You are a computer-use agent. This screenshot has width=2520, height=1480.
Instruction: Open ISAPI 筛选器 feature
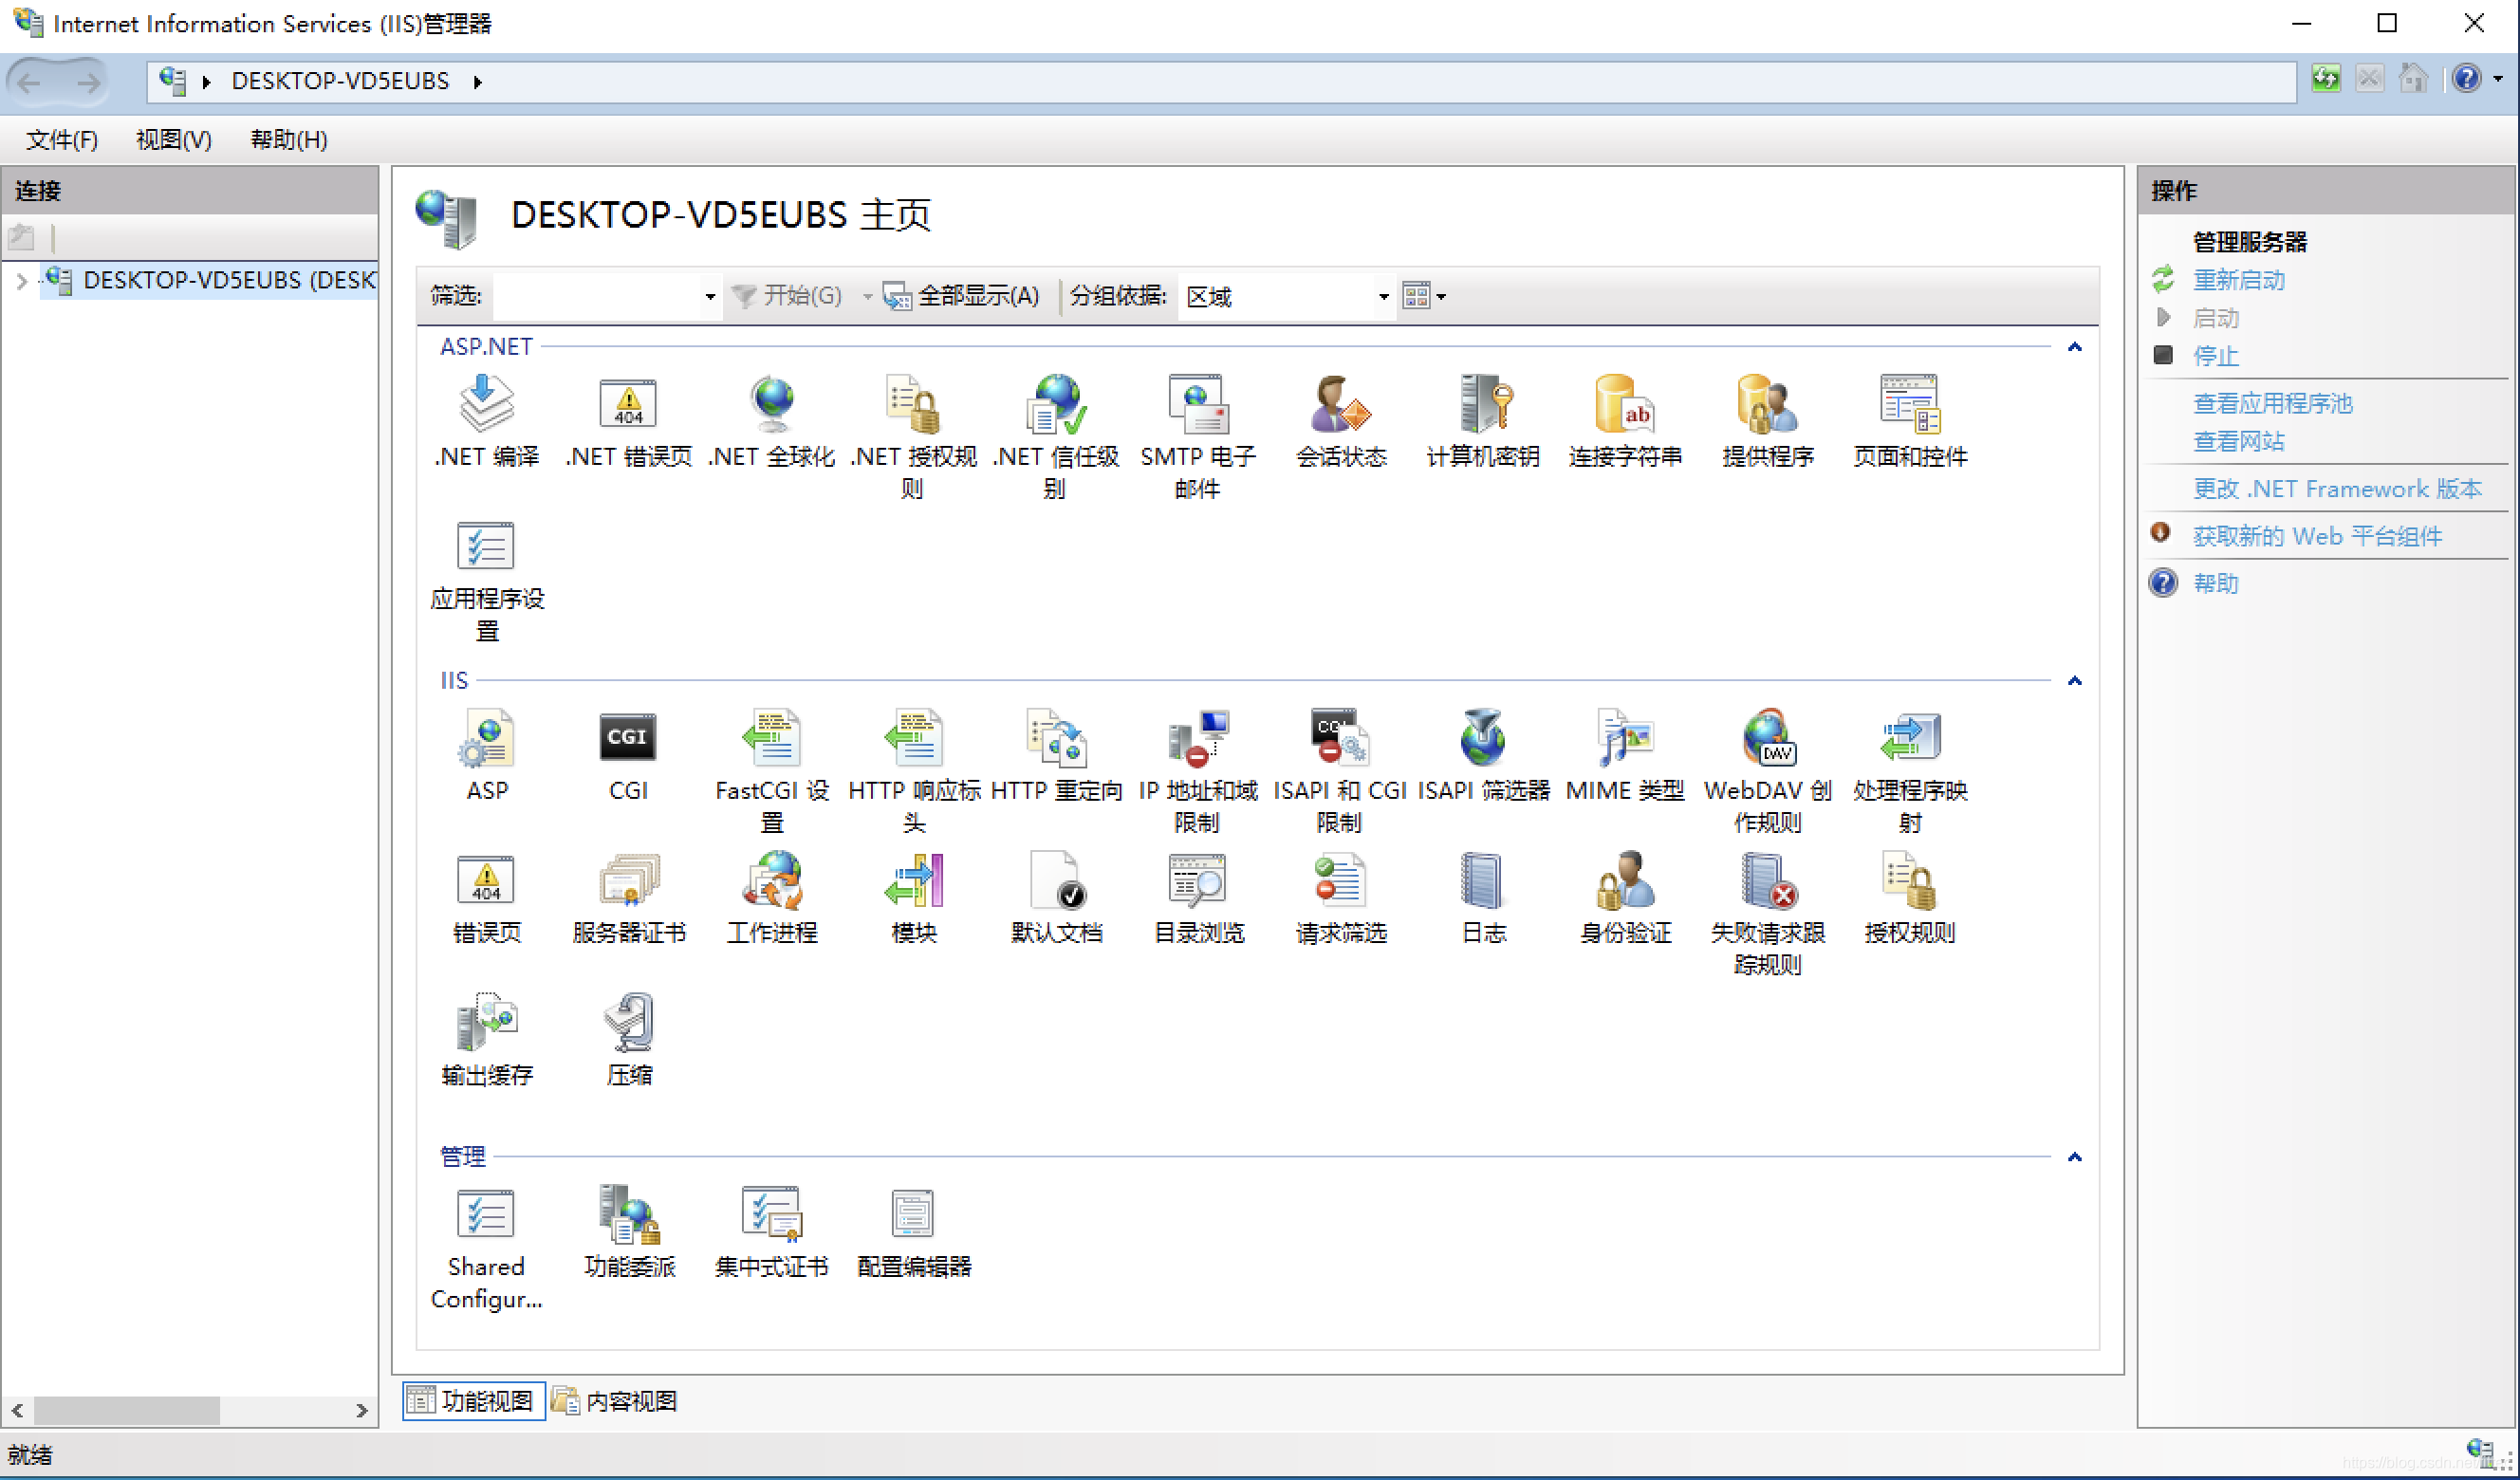click(1483, 737)
